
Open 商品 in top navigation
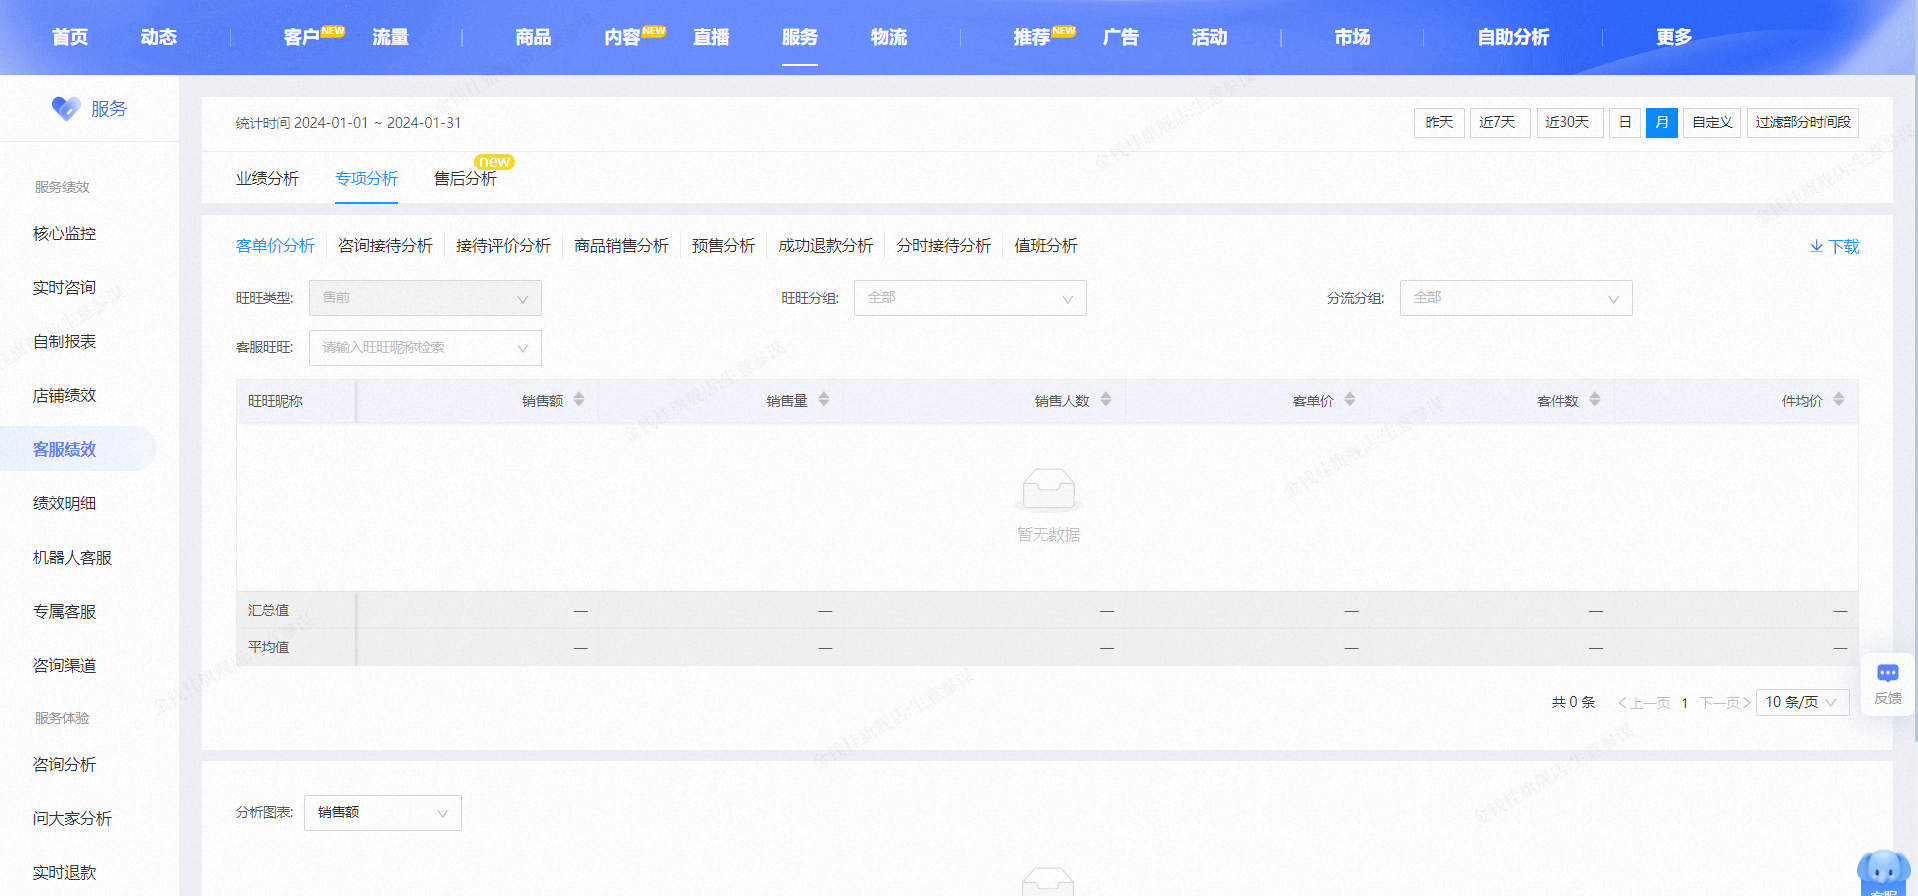pos(533,37)
